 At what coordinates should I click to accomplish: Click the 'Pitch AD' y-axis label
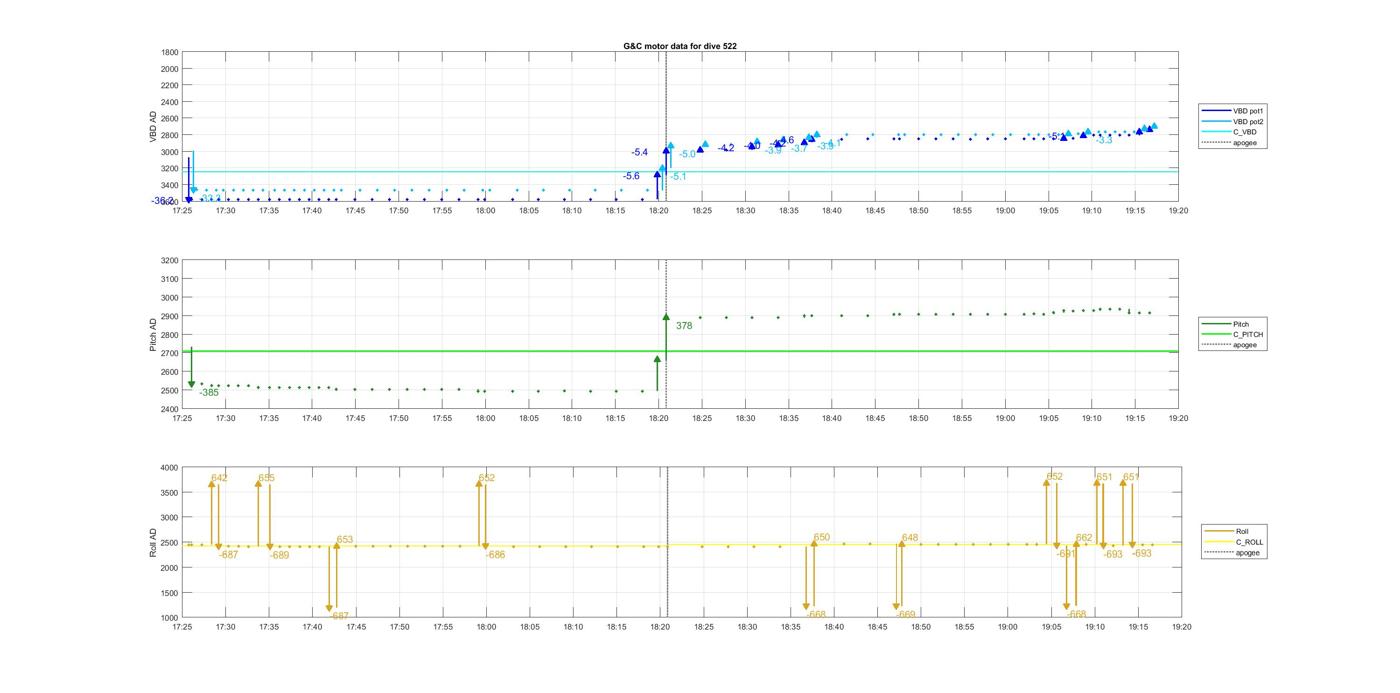(x=153, y=335)
